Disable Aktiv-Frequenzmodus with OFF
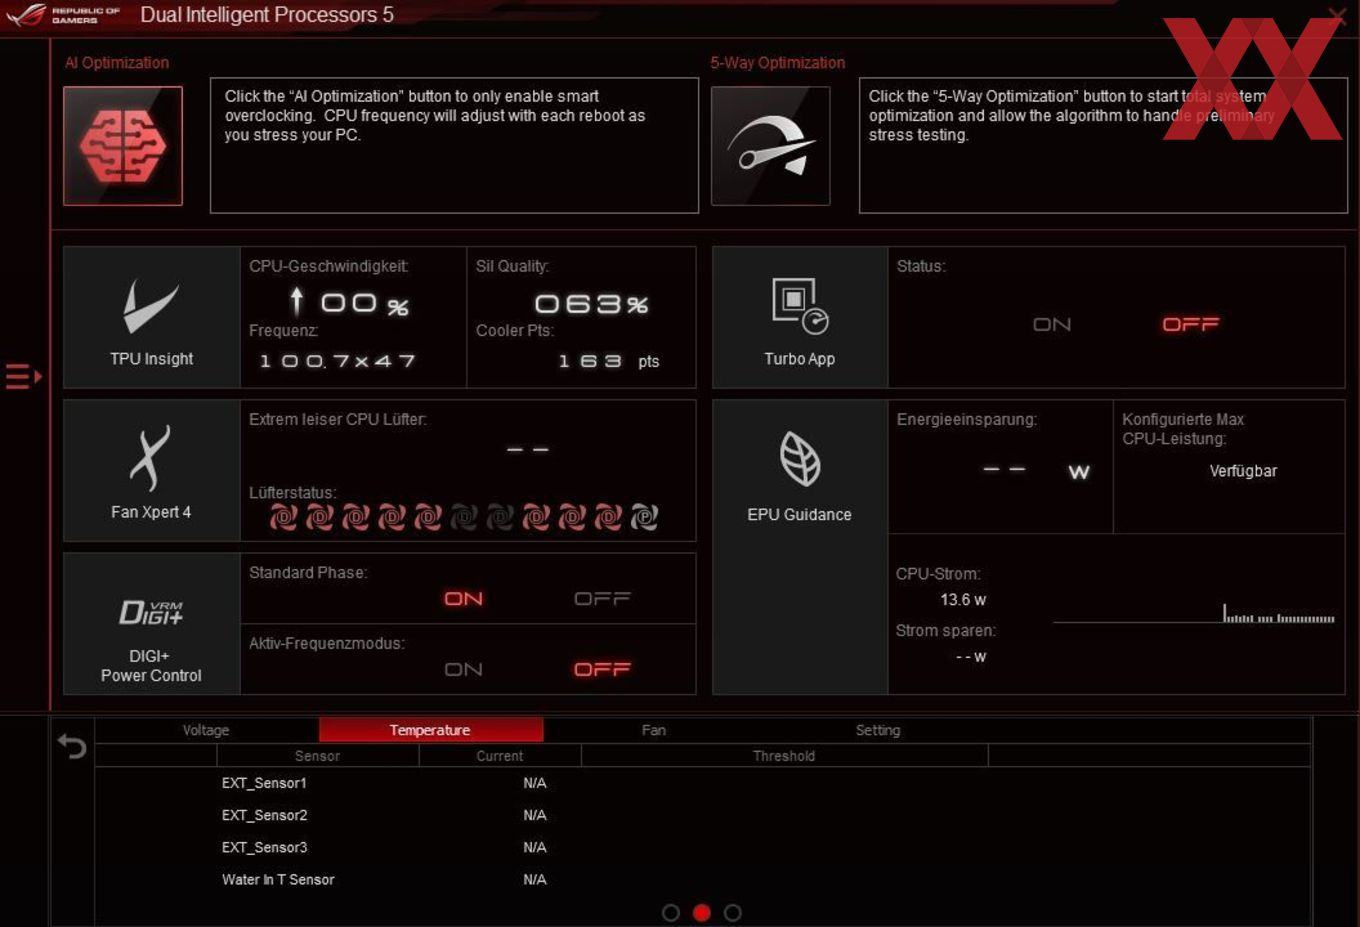Image resolution: width=1360 pixels, height=927 pixels. (x=602, y=670)
